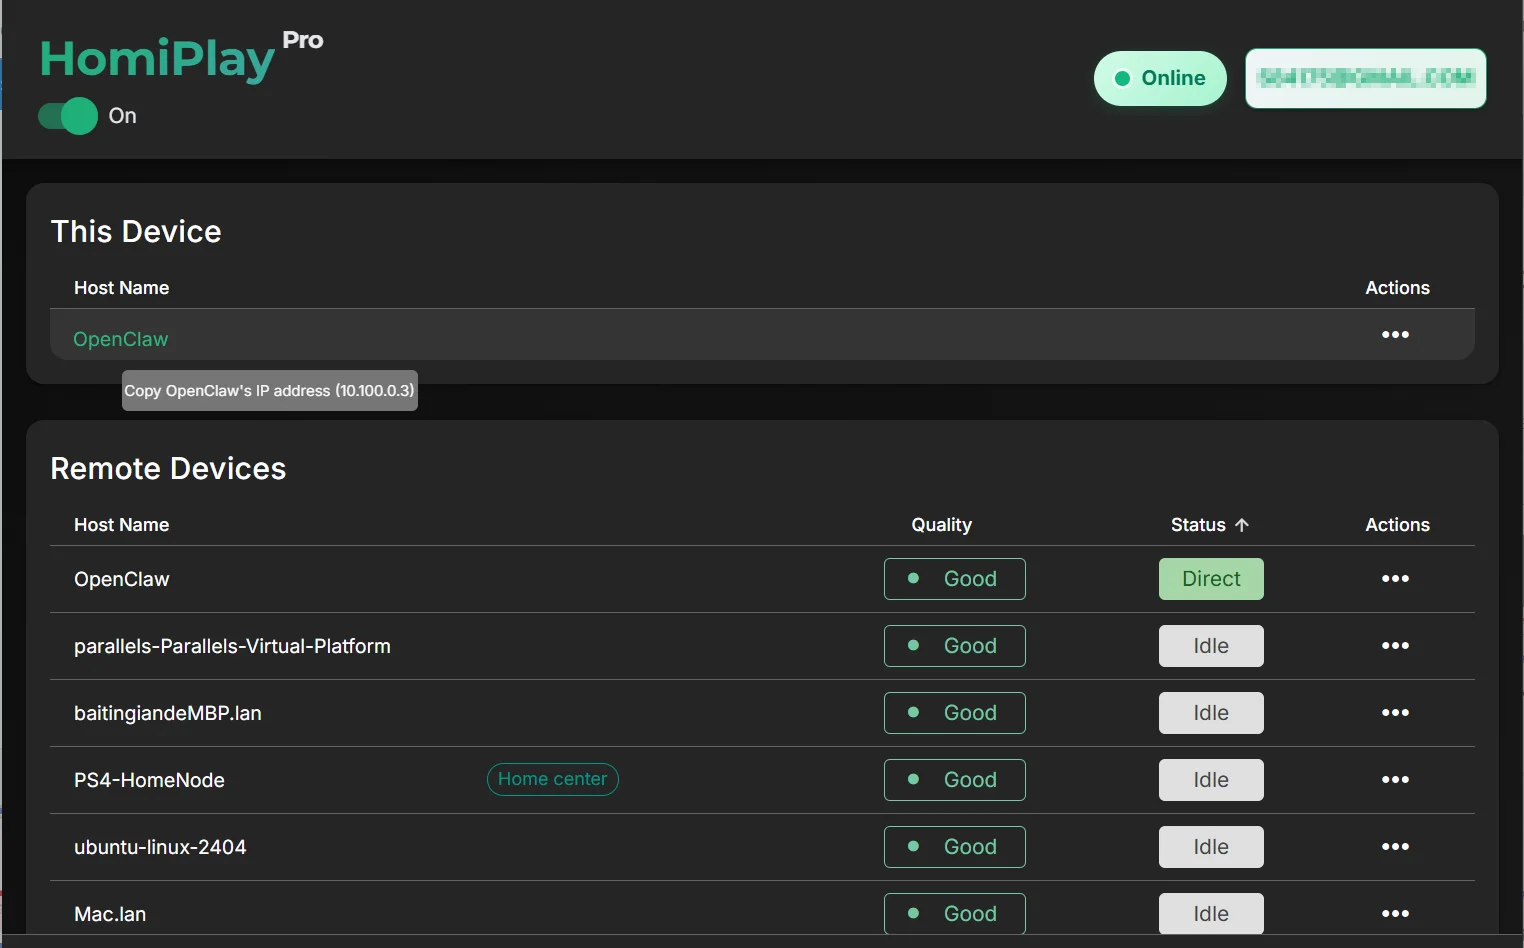This screenshot has height=948, width=1524.
Task: Click Idle status for PS4-HomeNode
Action: [1211, 780]
